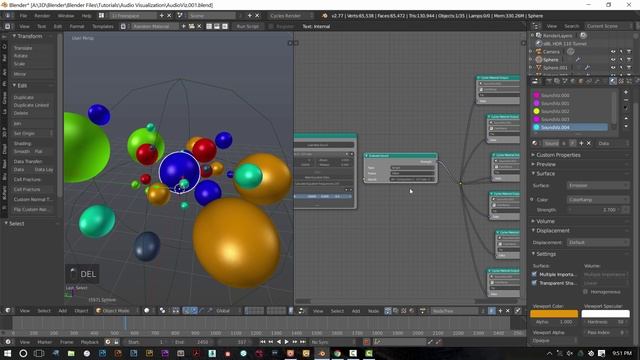Expand the Volume panel
This screenshot has height=360, width=640.
pyautogui.click(x=545, y=221)
